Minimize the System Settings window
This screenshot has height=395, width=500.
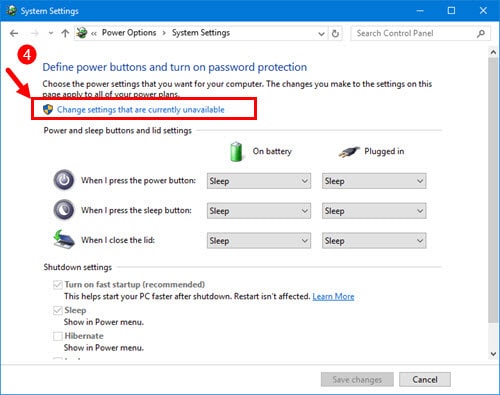click(420, 11)
